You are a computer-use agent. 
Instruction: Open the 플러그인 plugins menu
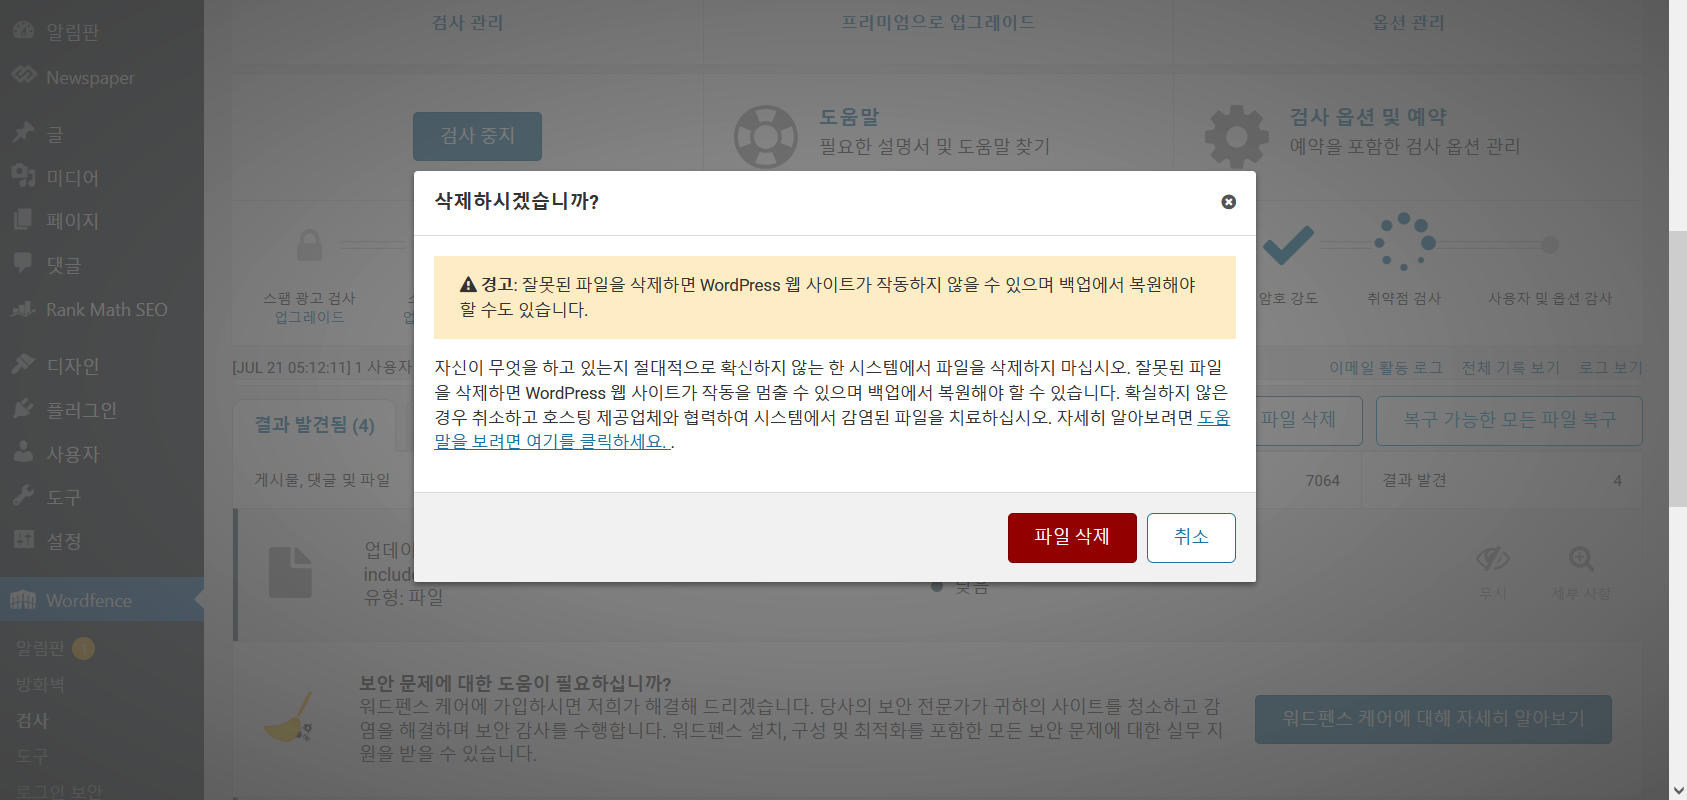[x=81, y=410]
